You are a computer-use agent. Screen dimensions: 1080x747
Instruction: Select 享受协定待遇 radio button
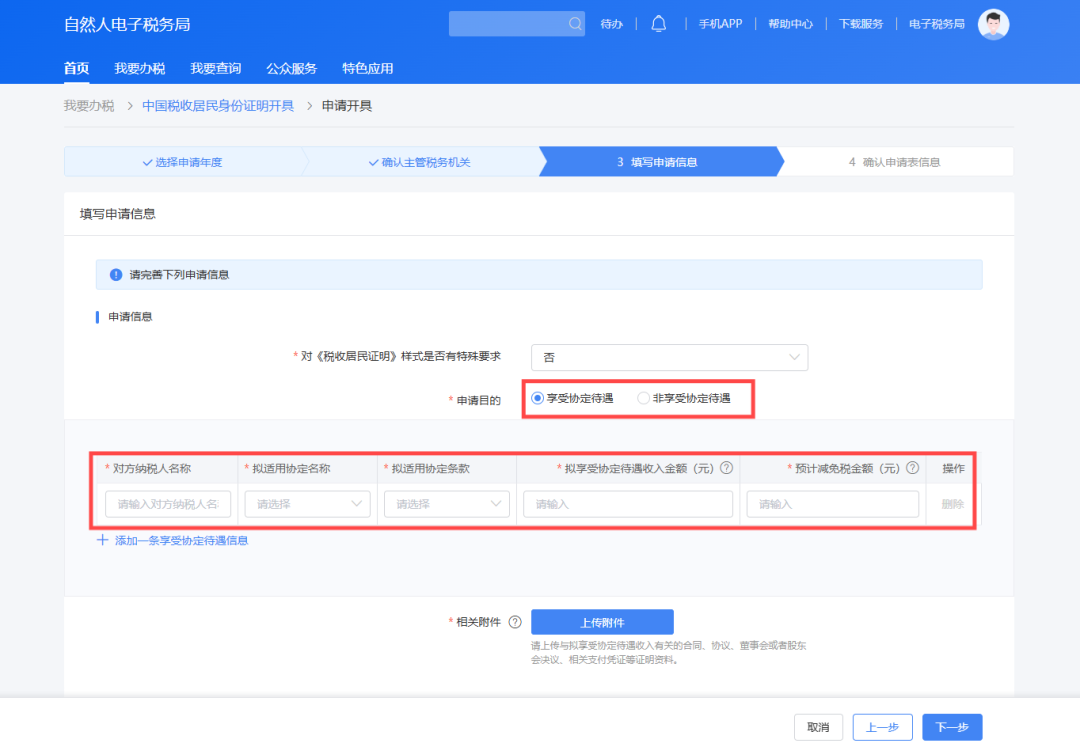click(x=538, y=398)
